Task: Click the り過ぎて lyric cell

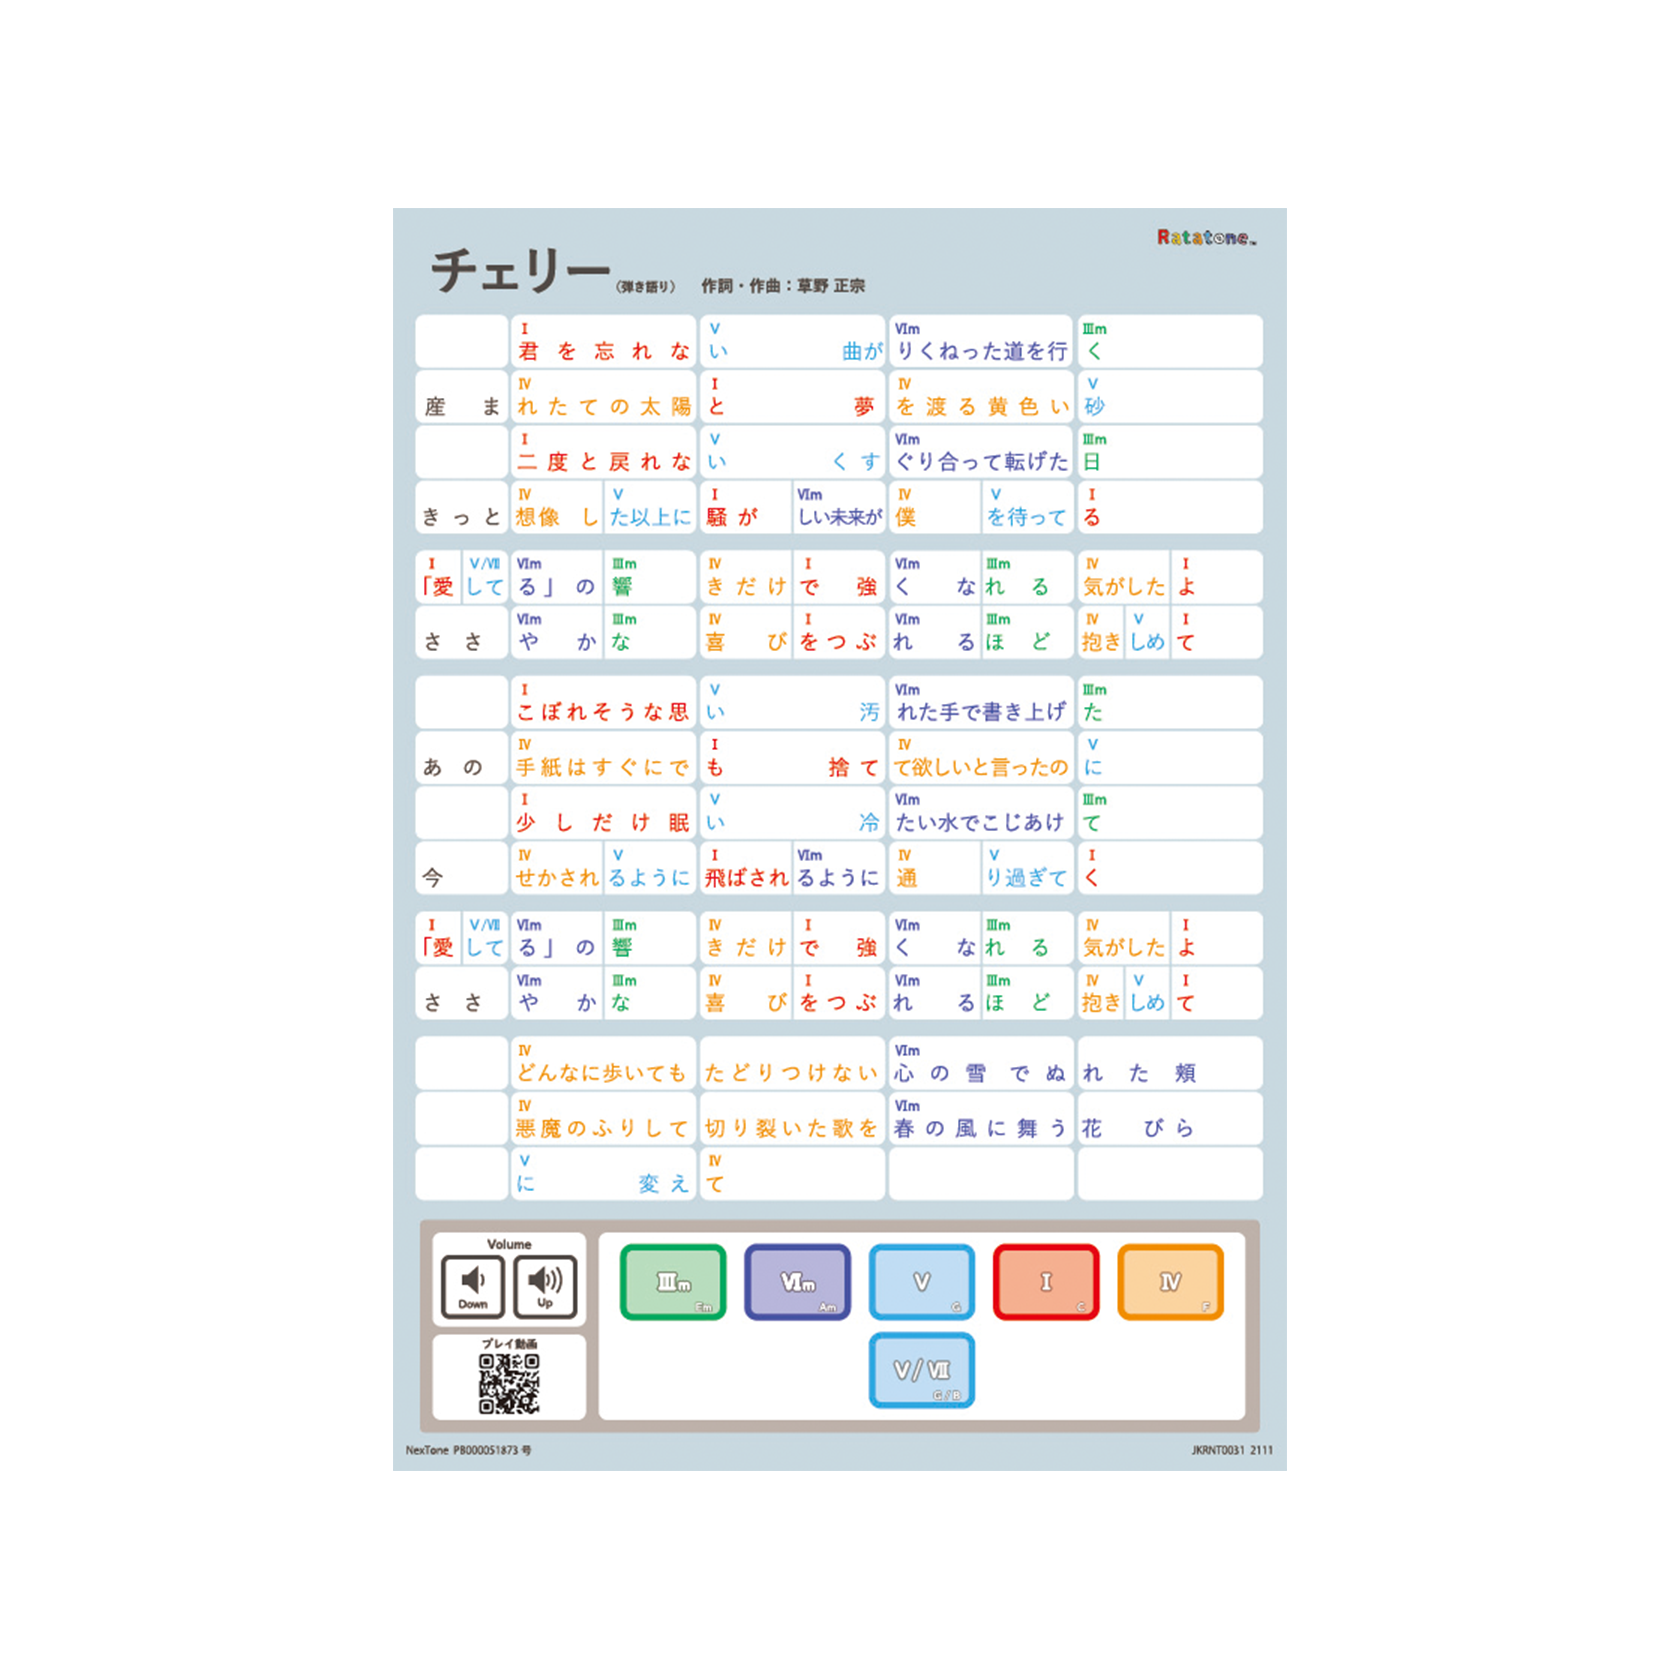Action: (1027, 868)
